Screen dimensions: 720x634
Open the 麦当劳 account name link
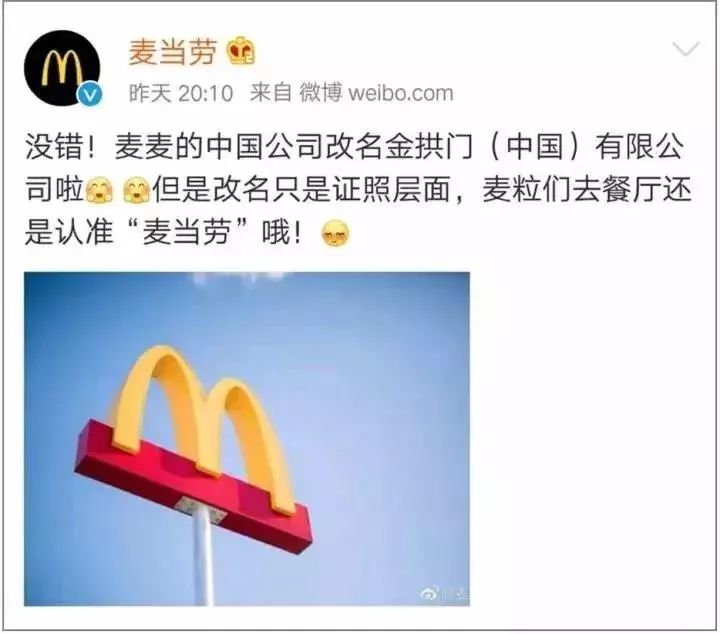pos(172,52)
